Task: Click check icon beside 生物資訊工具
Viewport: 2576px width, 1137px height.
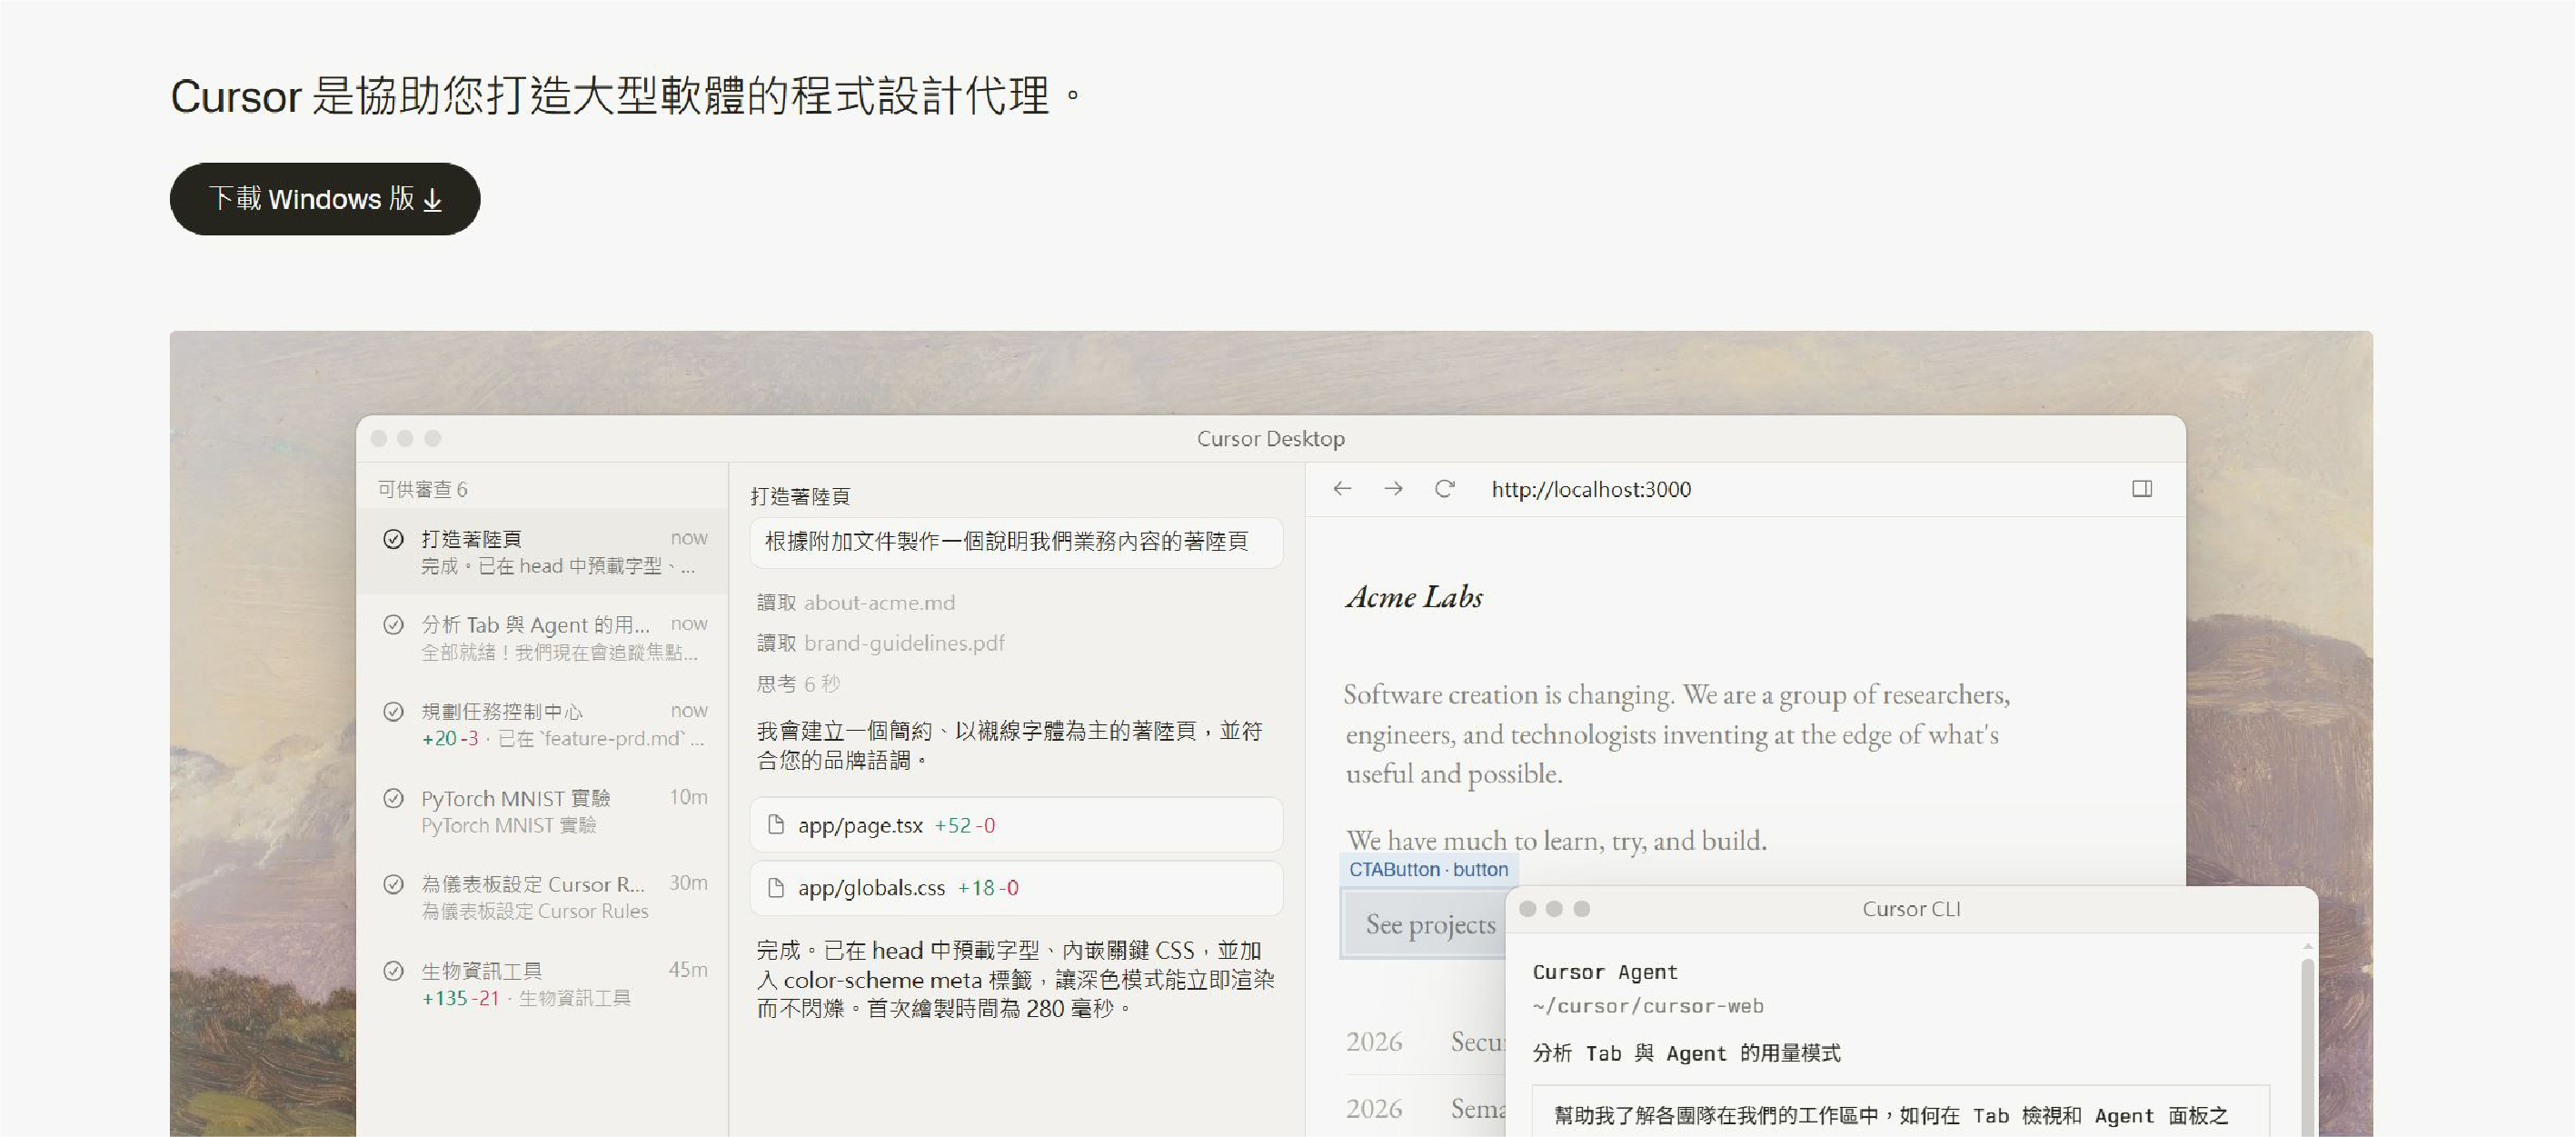Action: click(x=394, y=971)
